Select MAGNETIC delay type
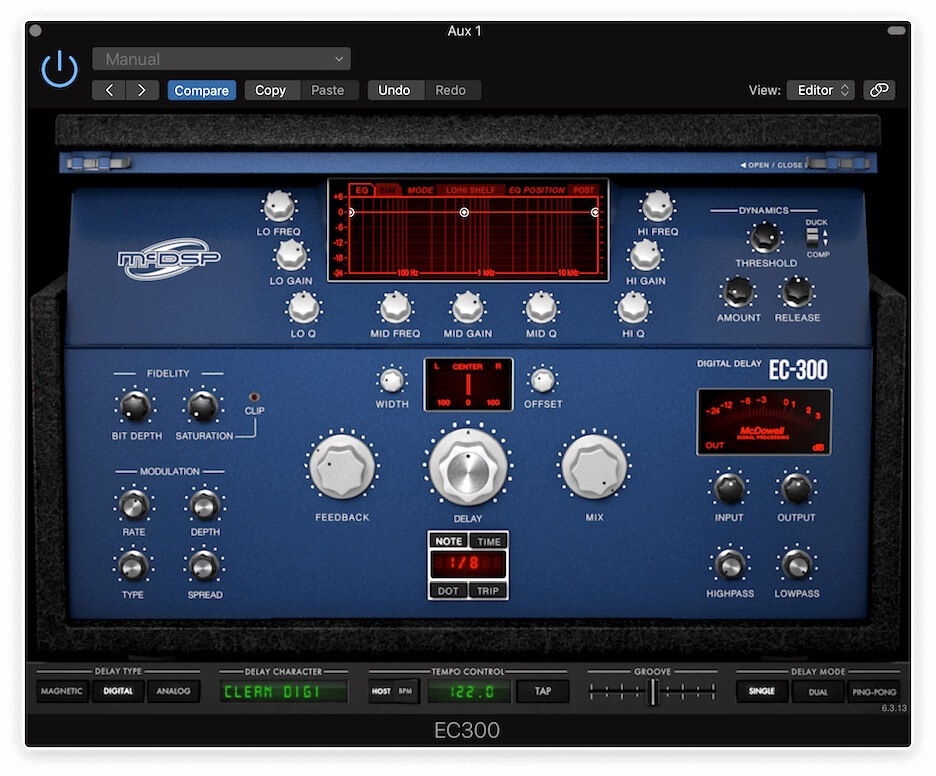Viewport: 936px width, 776px height. pyautogui.click(x=62, y=691)
